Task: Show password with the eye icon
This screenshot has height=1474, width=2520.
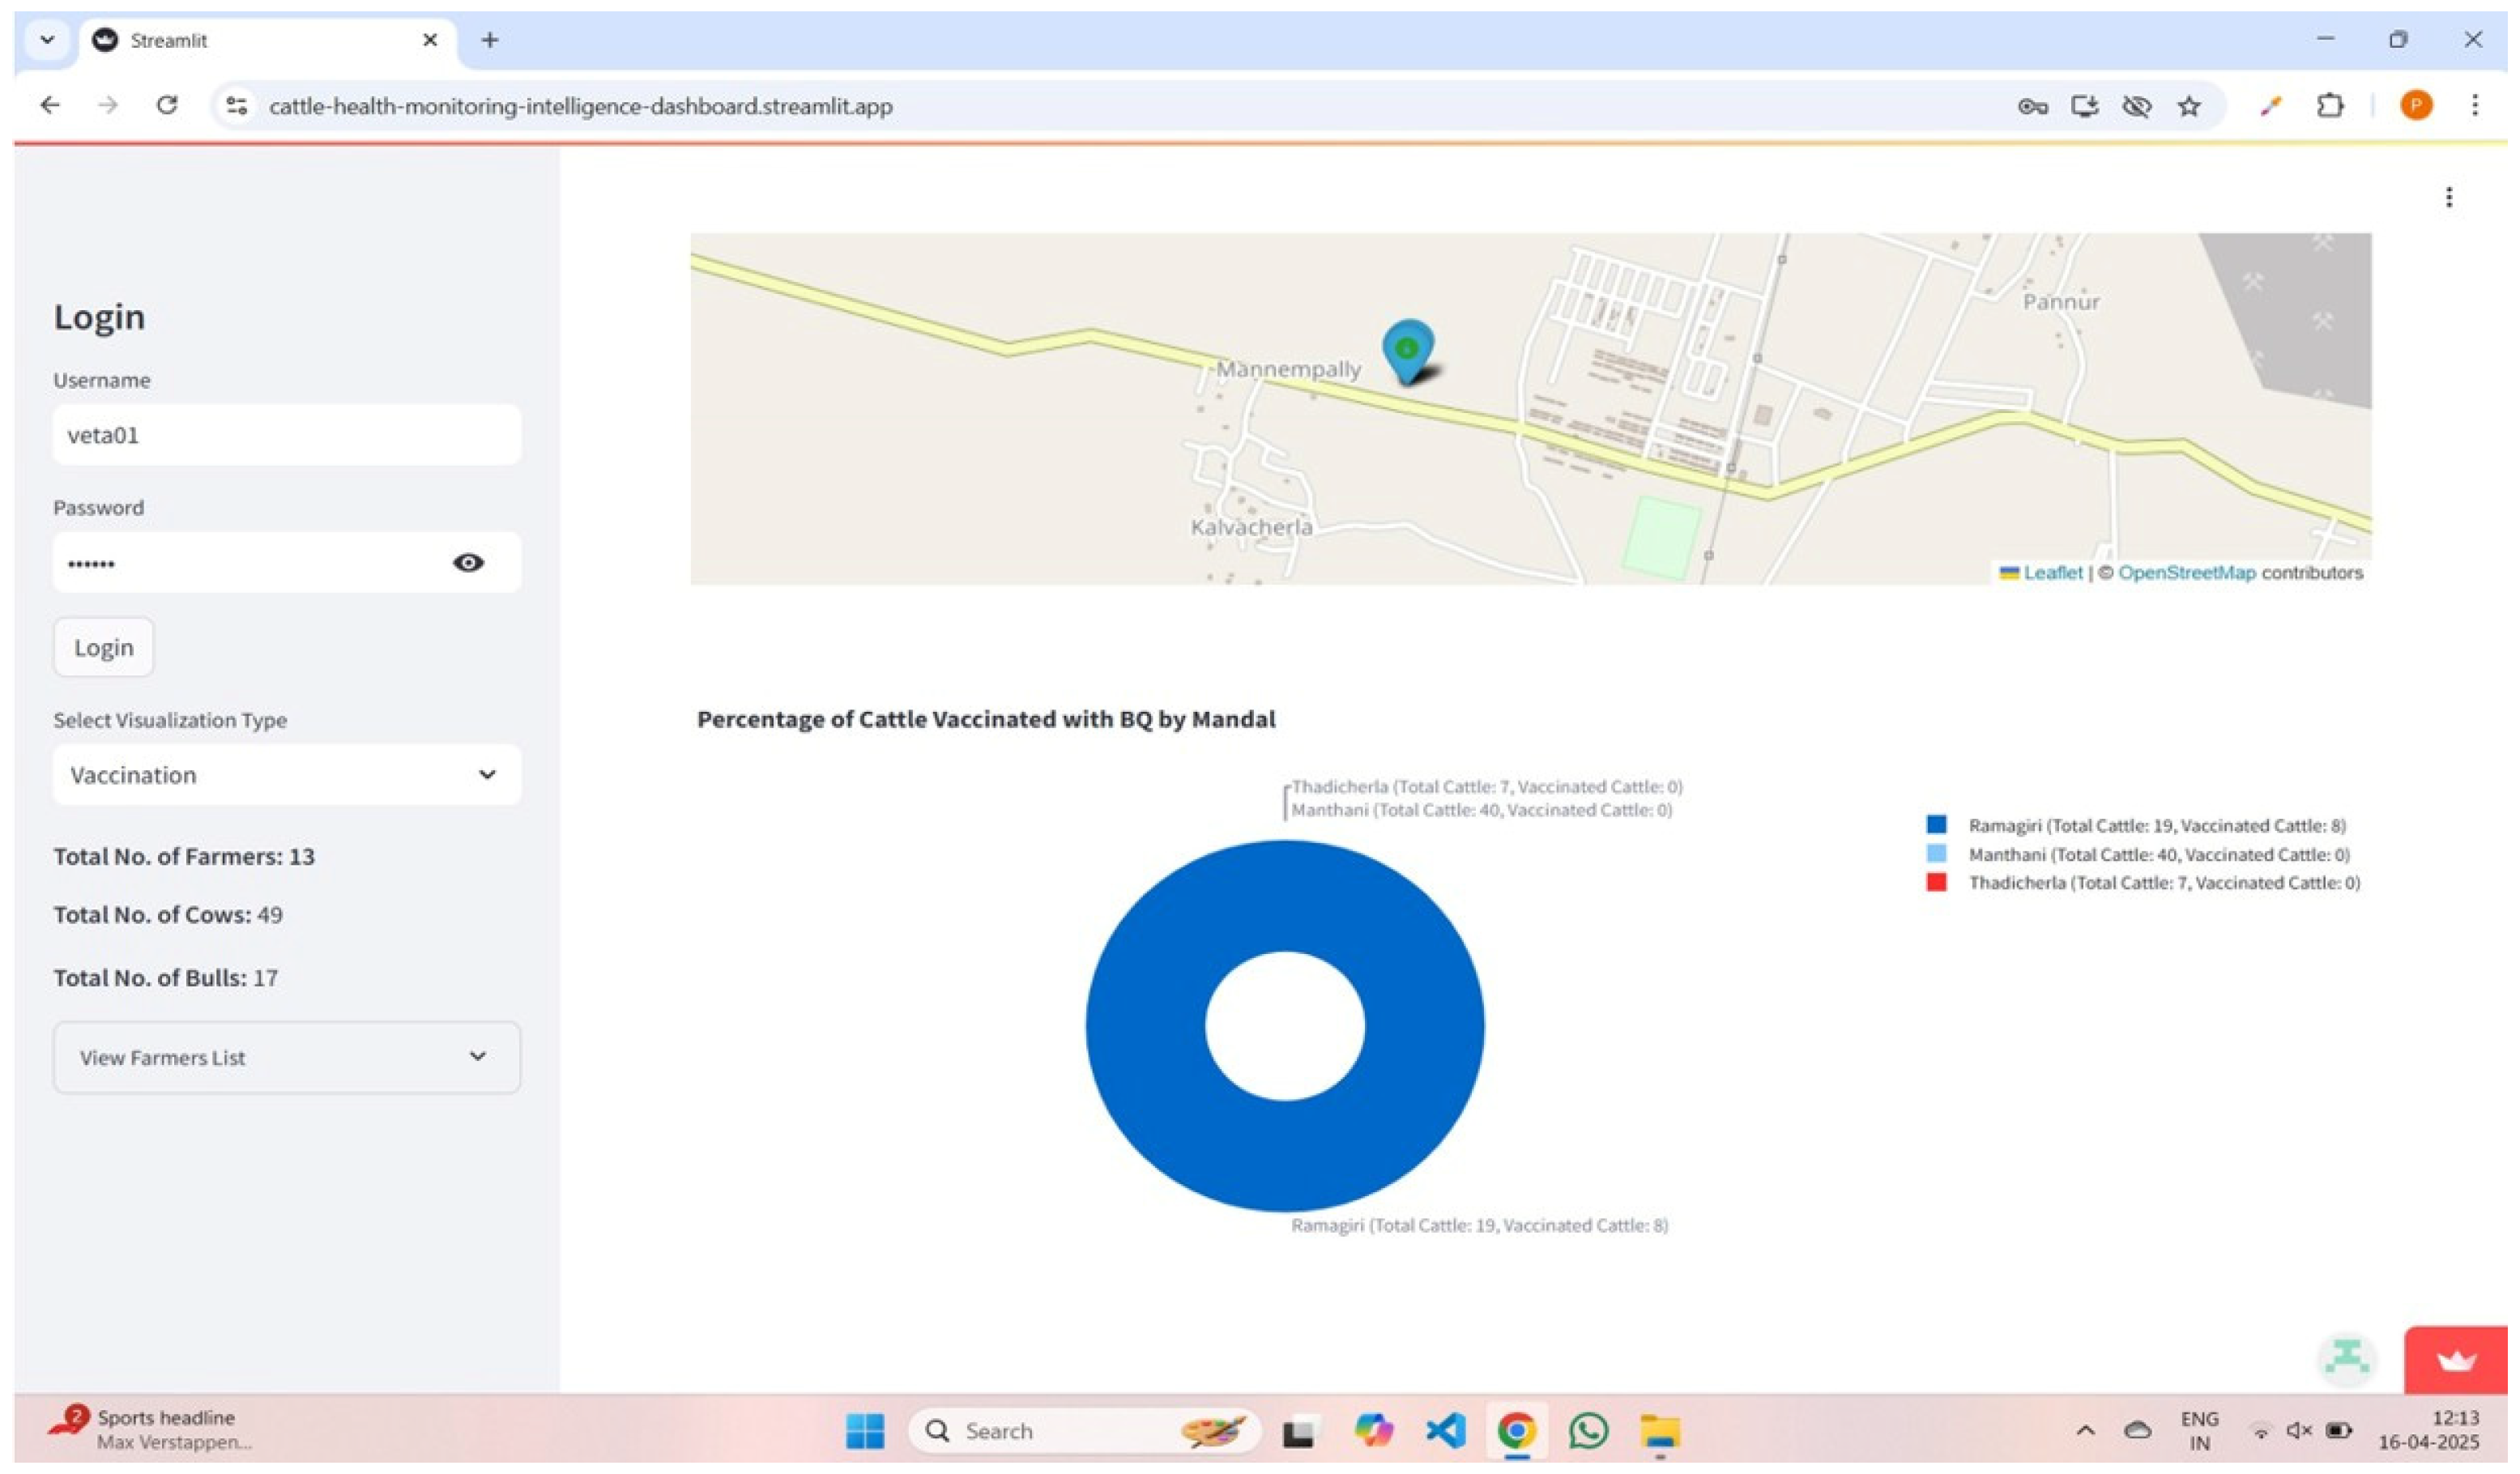Action: tap(468, 563)
